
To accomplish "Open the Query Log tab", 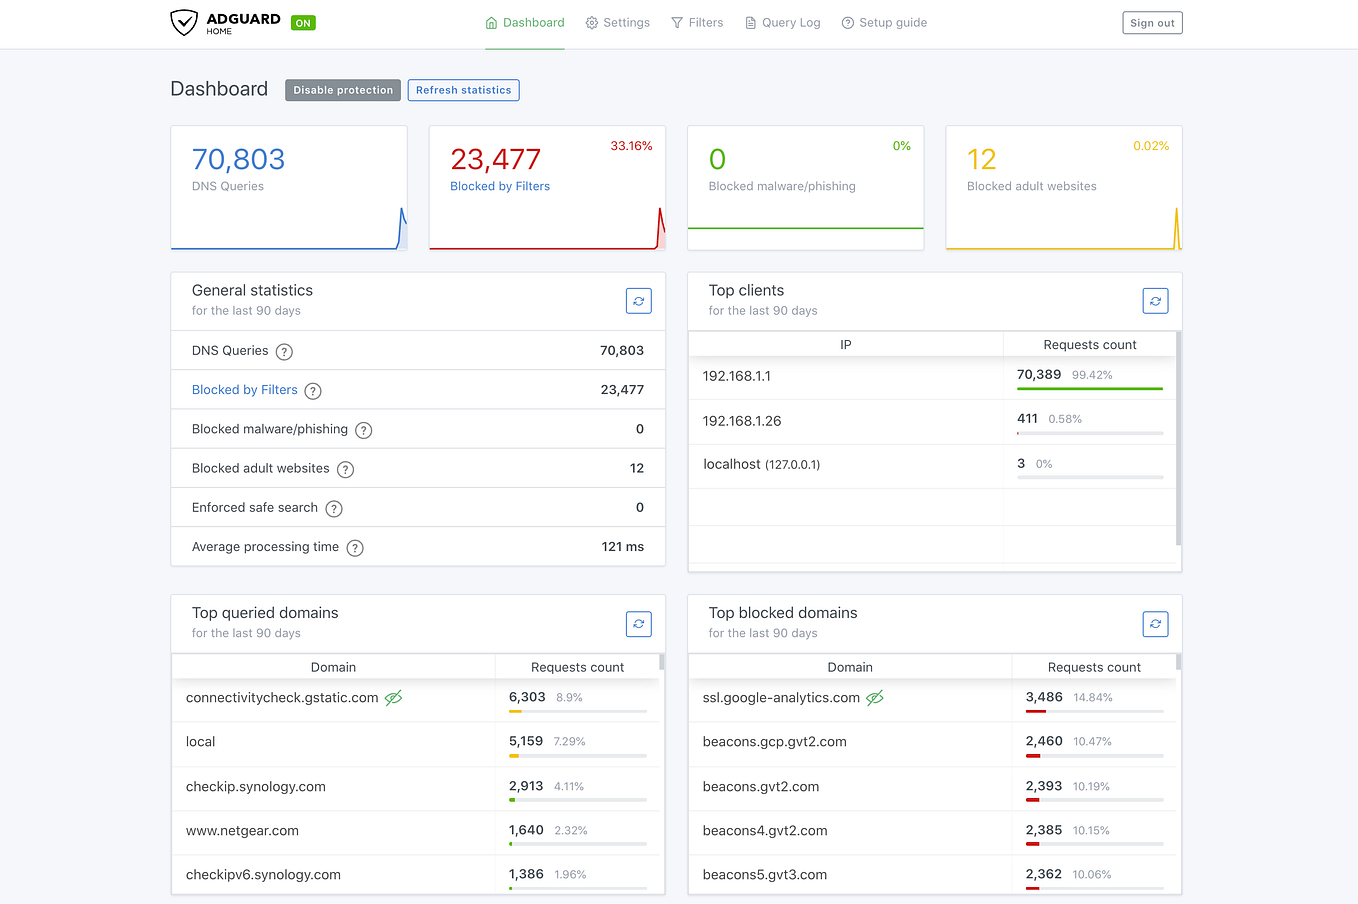I will click(x=782, y=23).
